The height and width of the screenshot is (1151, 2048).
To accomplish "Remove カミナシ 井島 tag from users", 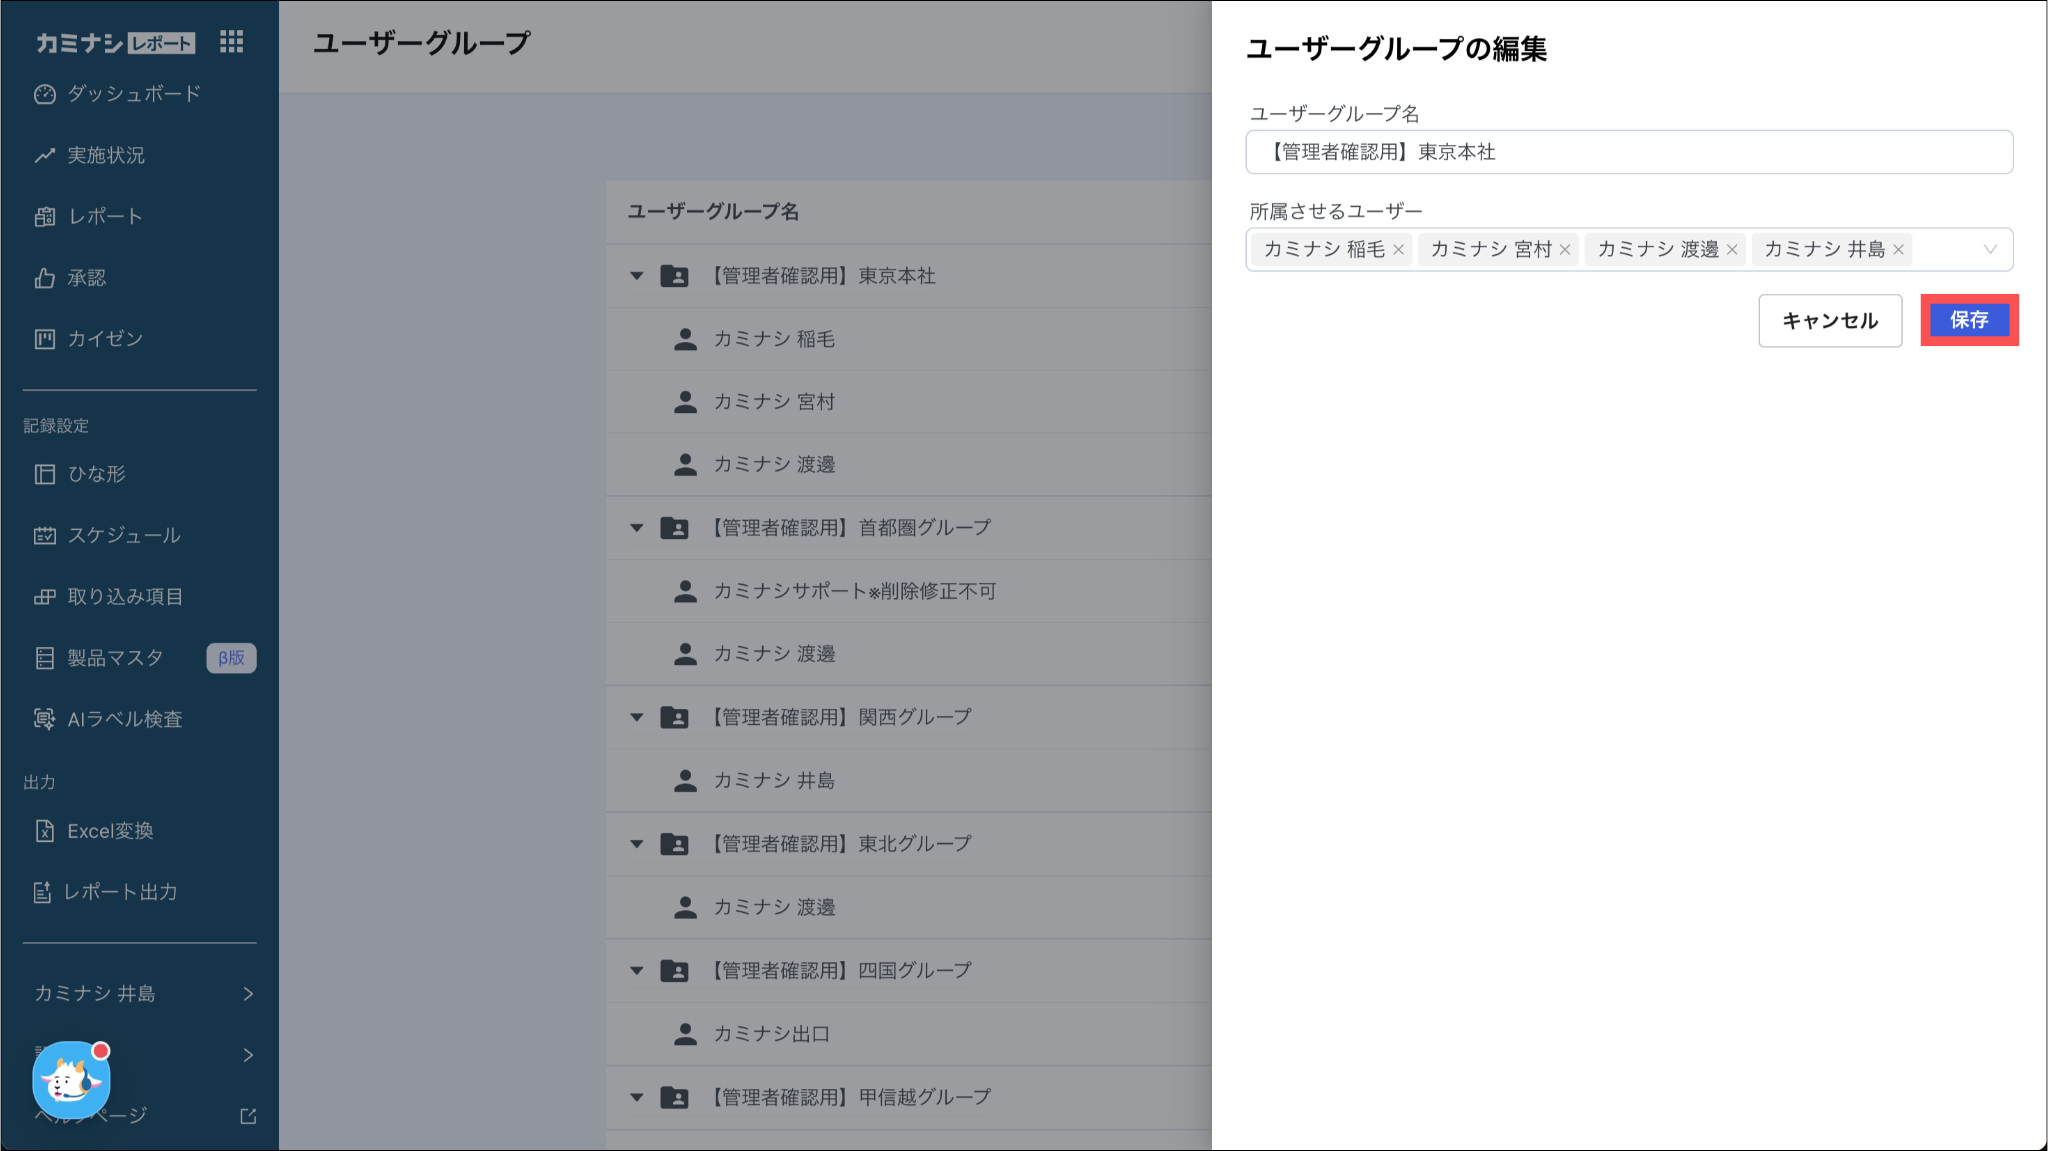I will (x=1898, y=250).
